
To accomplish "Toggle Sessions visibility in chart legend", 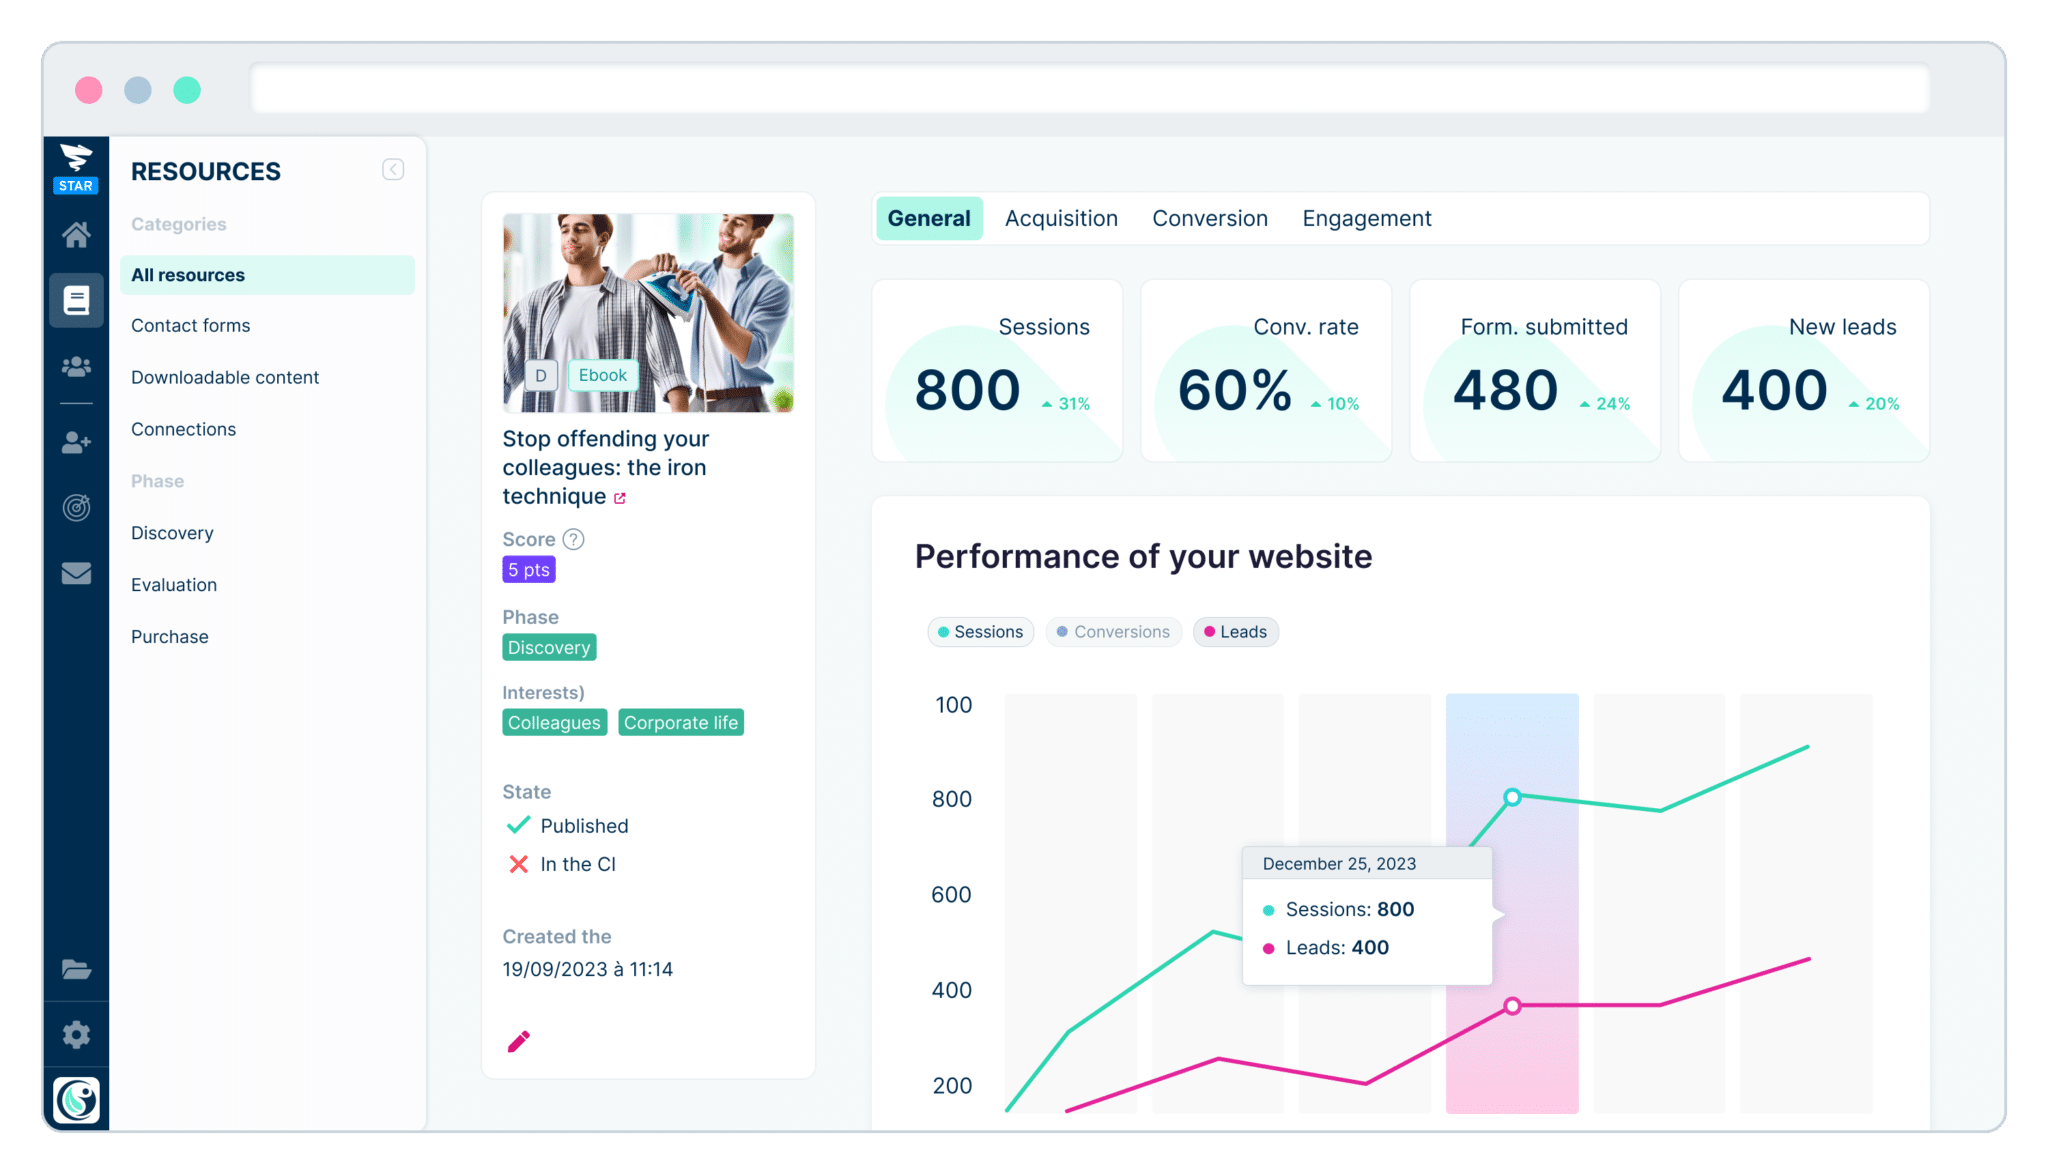I will coord(980,631).
